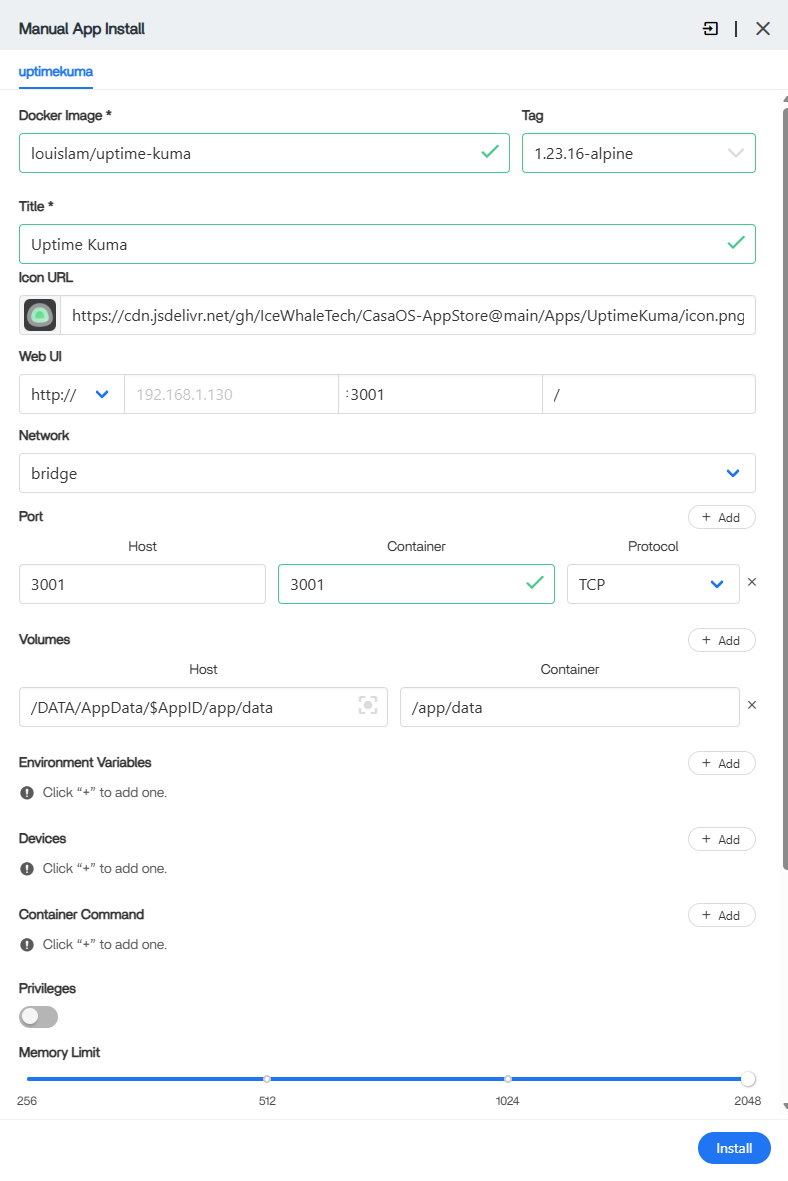Open the Tag dropdown showing 1.23.16-alpine

[638, 153]
